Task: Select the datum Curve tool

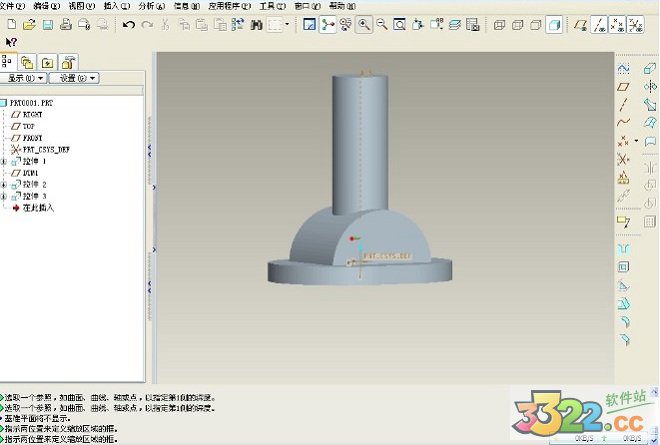Action: (x=623, y=123)
